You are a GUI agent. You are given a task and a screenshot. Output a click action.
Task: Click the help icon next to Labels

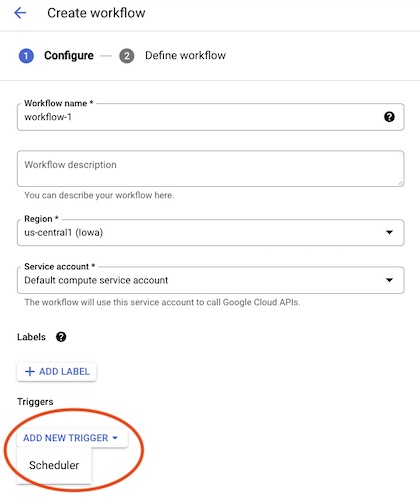pyautogui.click(x=61, y=337)
